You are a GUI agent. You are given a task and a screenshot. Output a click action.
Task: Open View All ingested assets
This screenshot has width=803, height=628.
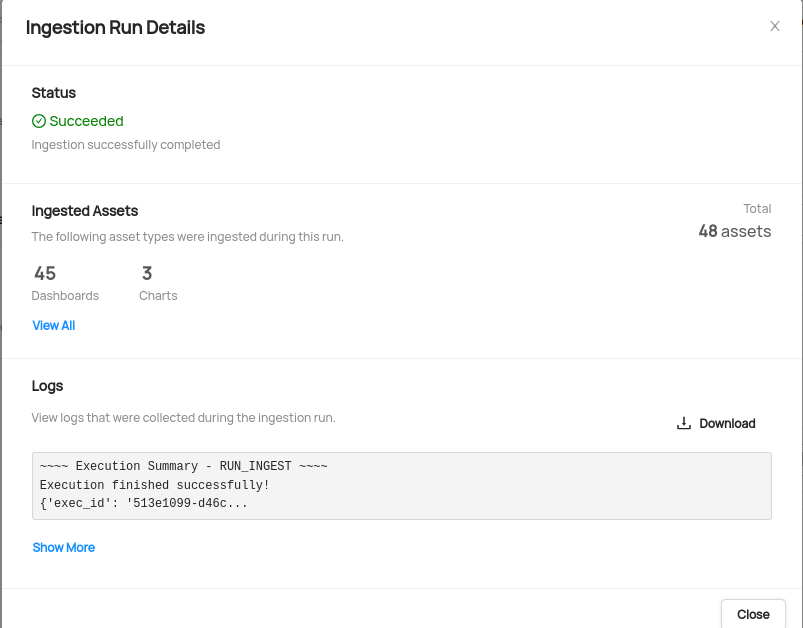pyautogui.click(x=54, y=326)
